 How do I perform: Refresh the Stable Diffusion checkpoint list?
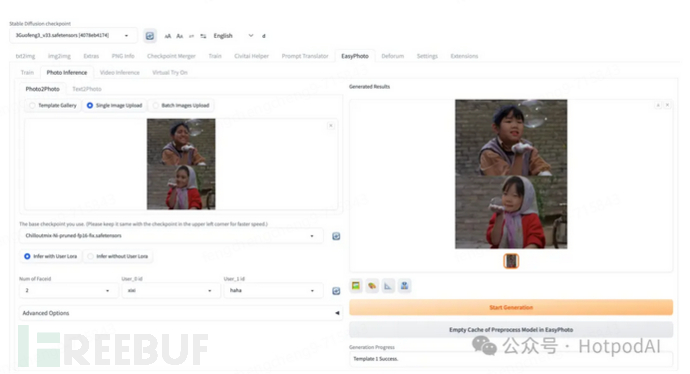click(150, 36)
